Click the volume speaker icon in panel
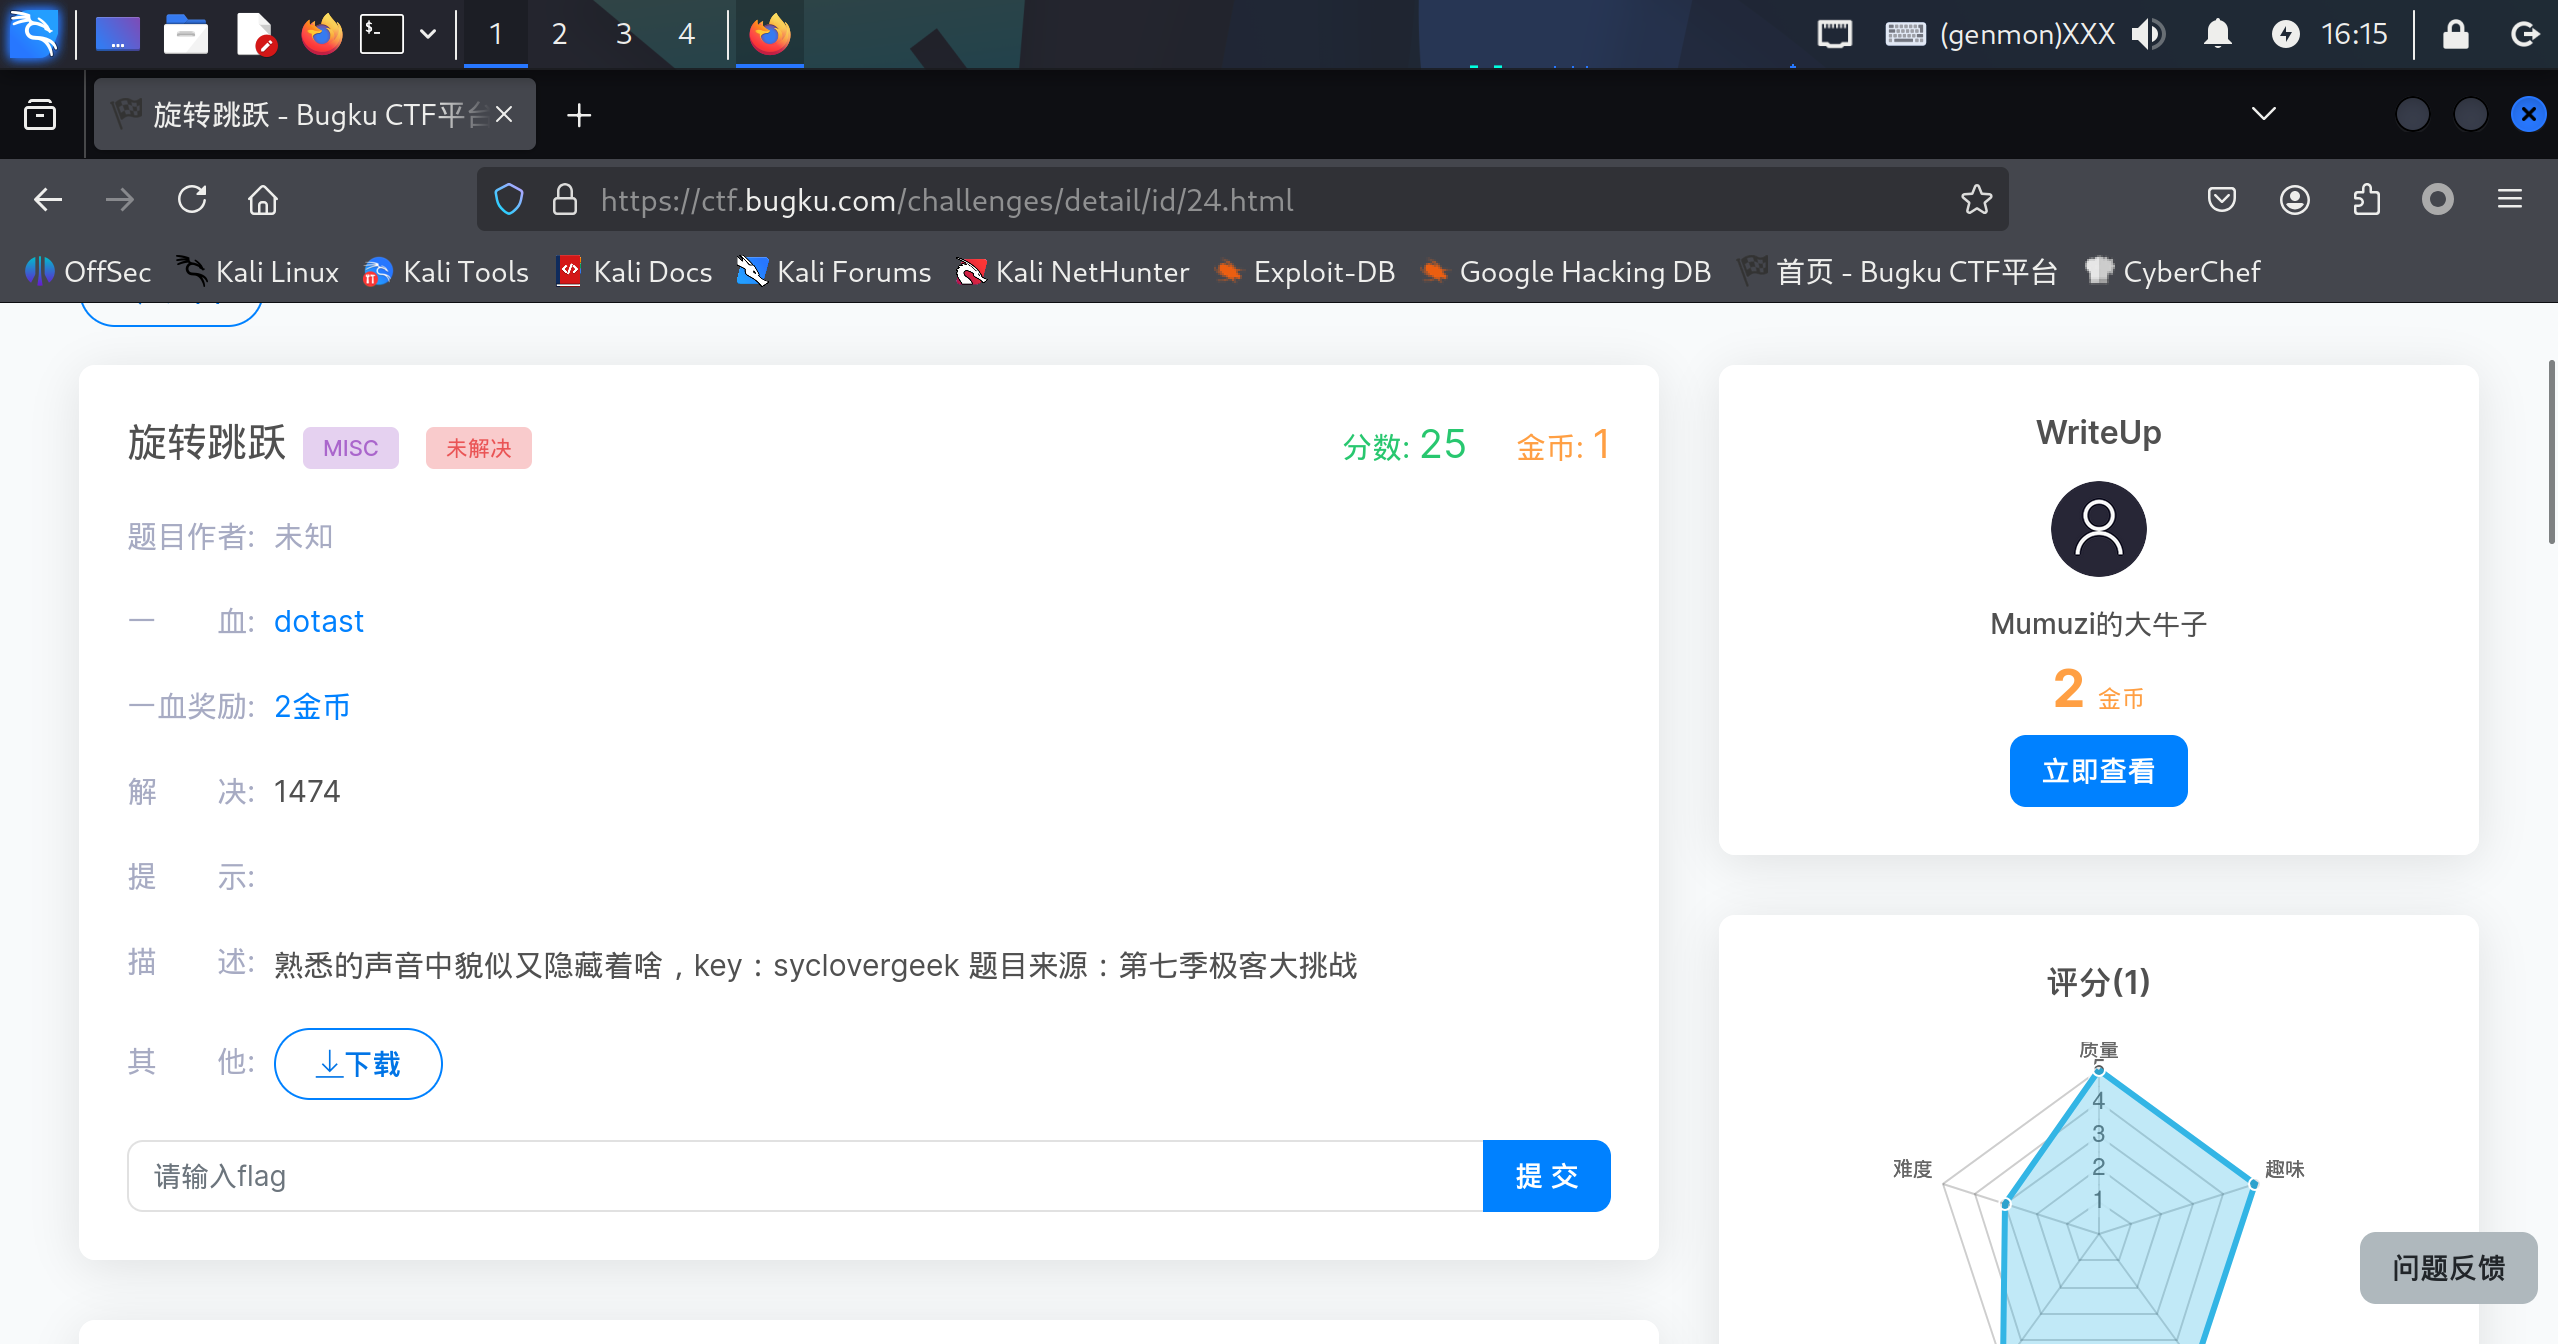Screen dimensions: 2558x1344 [x=2146, y=34]
